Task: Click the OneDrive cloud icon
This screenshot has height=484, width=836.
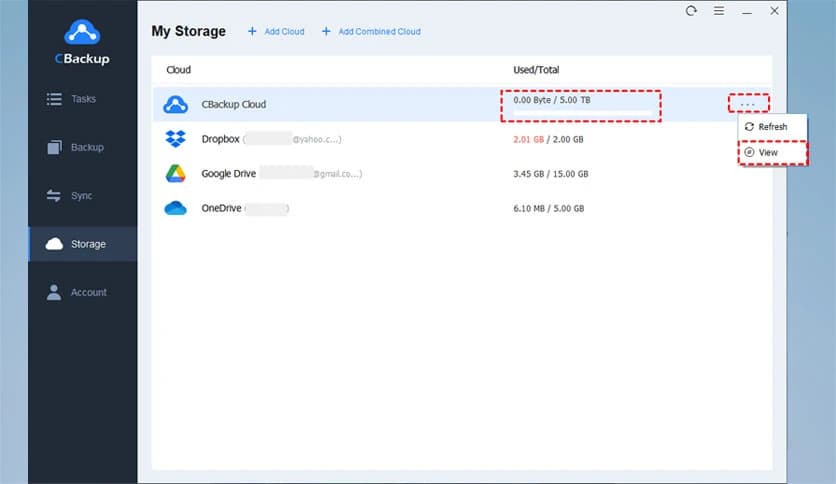Action: point(175,208)
